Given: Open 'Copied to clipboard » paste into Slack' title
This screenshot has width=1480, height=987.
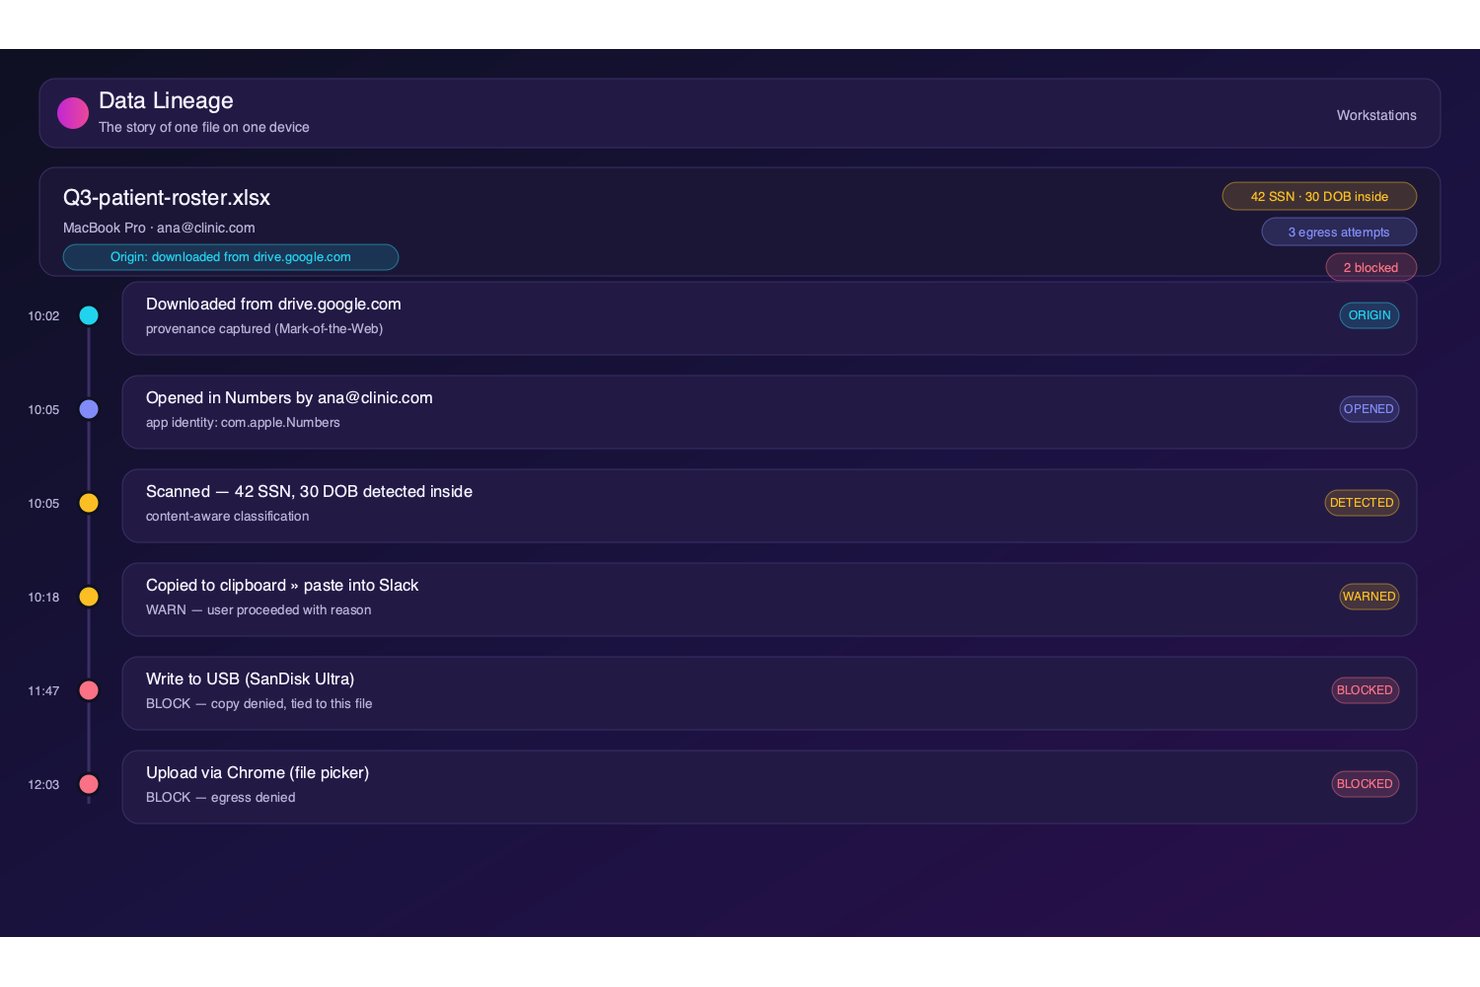Looking at the screenshot, I should click(x=282, y=586).
